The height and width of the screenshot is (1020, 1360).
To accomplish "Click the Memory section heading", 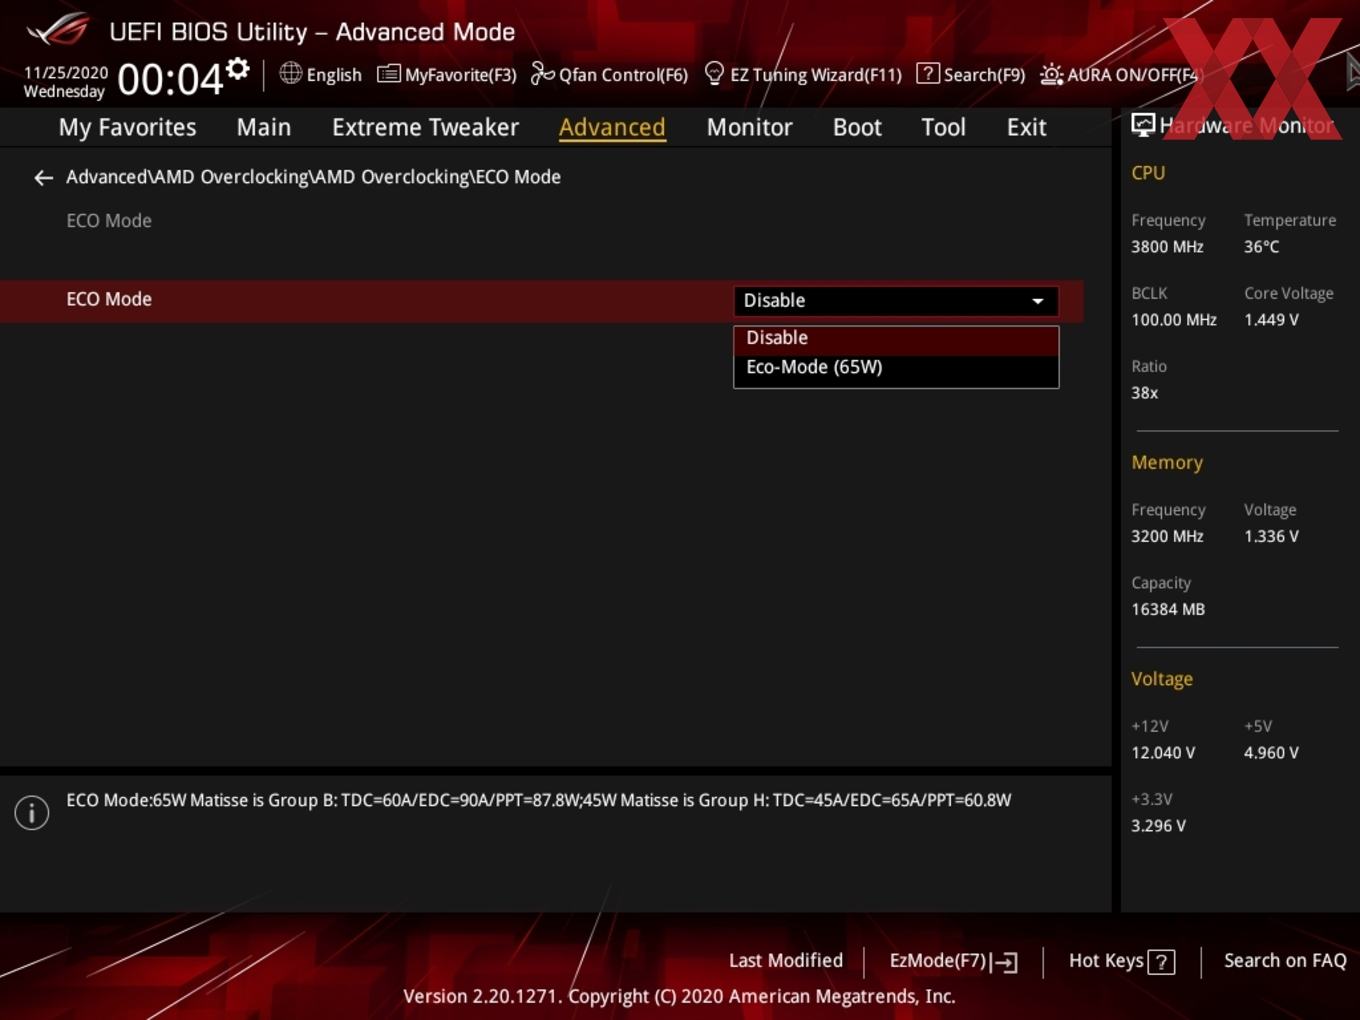I will coord(1167,462).
